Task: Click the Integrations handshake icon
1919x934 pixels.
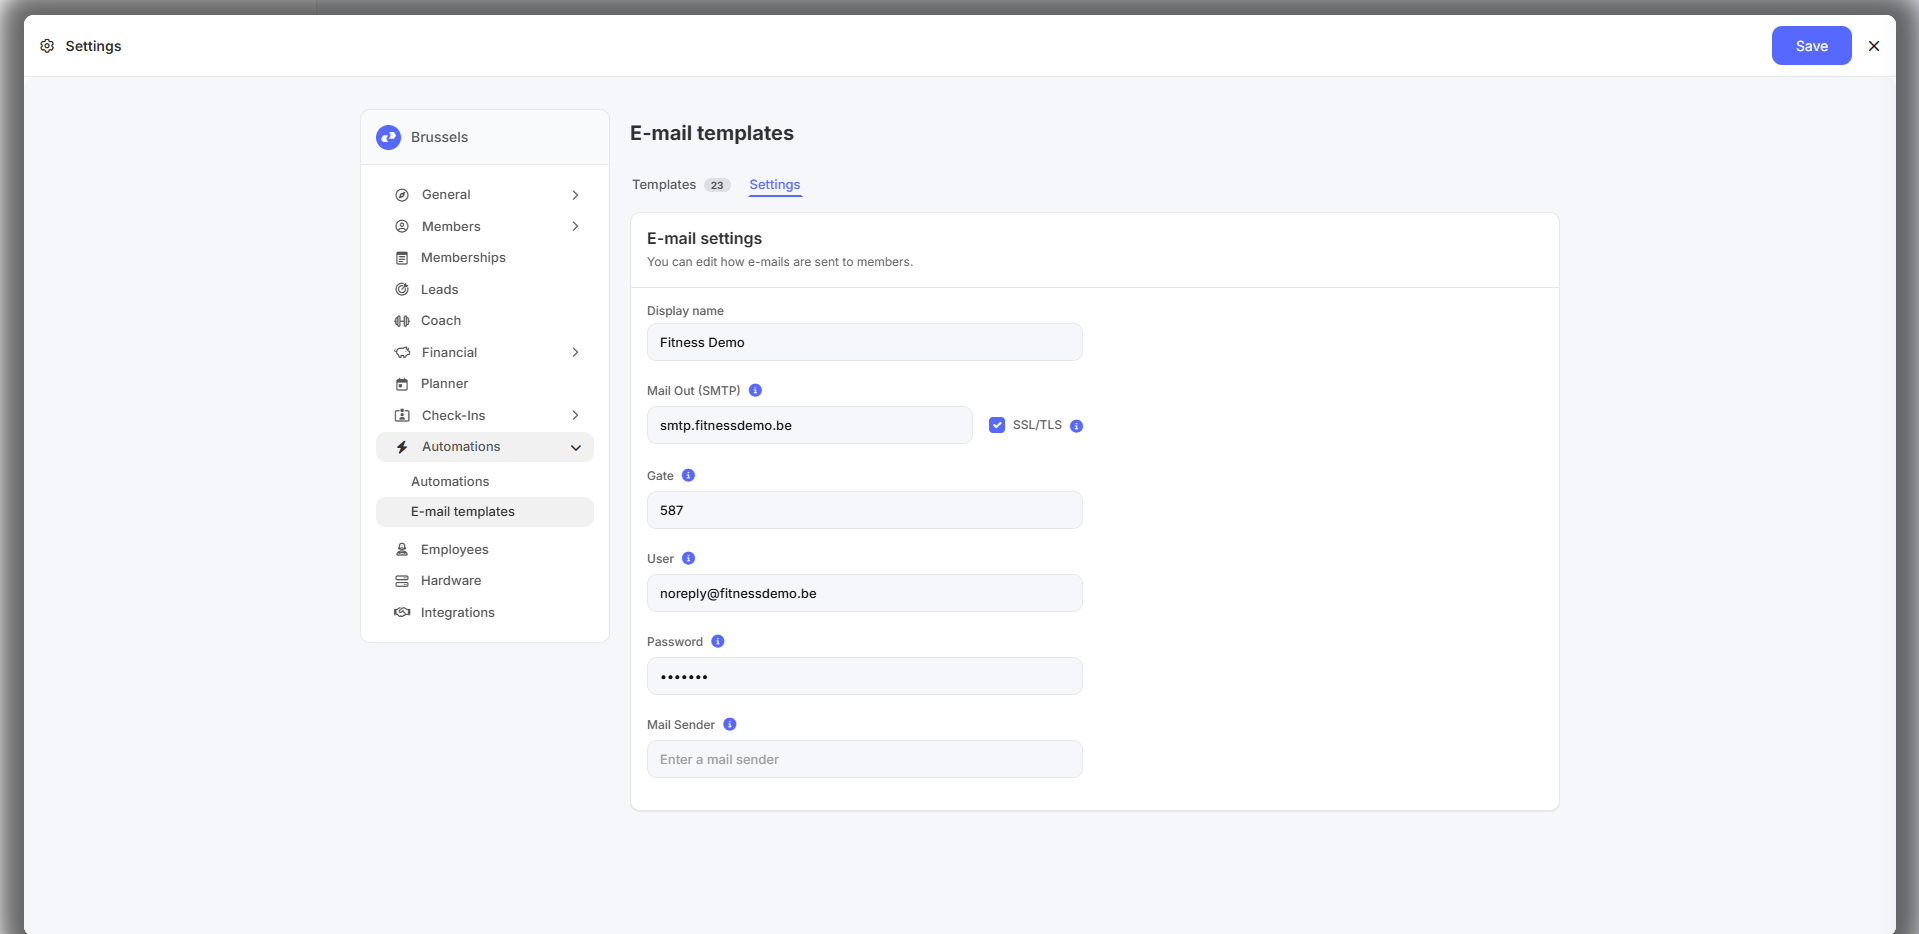Action: pyautogui.click(x=402, y=613)
